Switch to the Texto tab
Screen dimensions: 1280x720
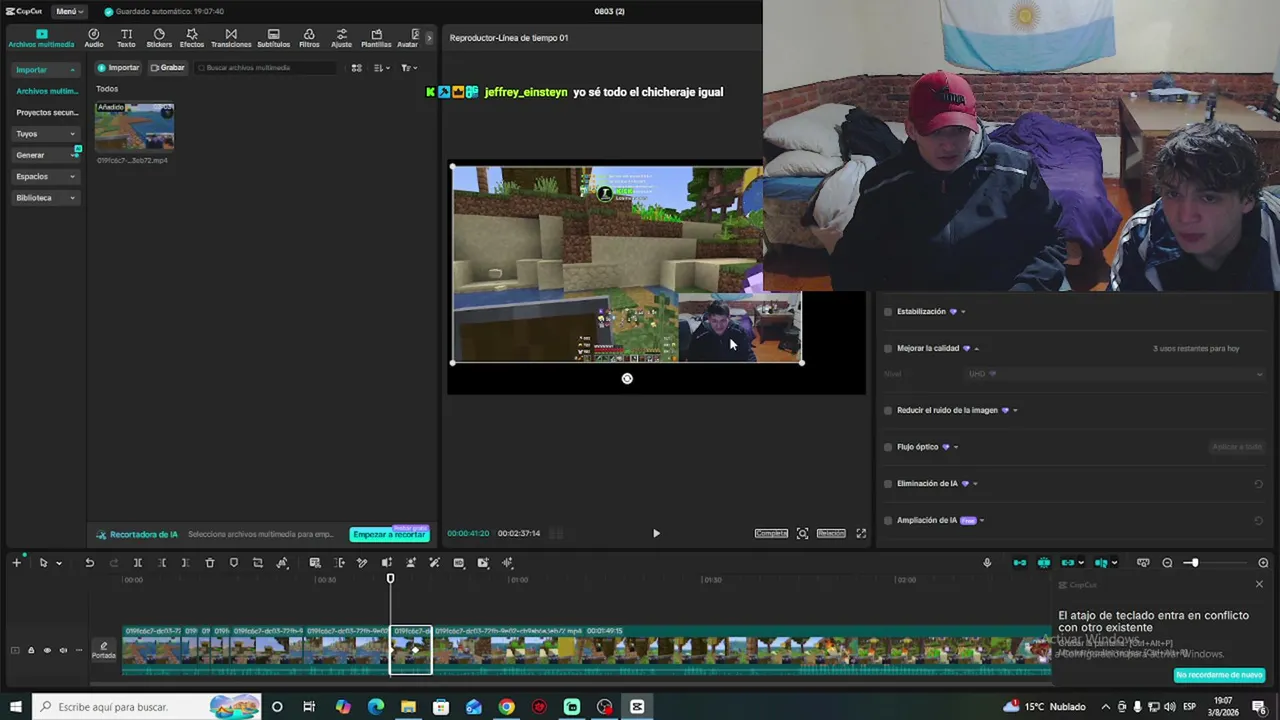126,38
